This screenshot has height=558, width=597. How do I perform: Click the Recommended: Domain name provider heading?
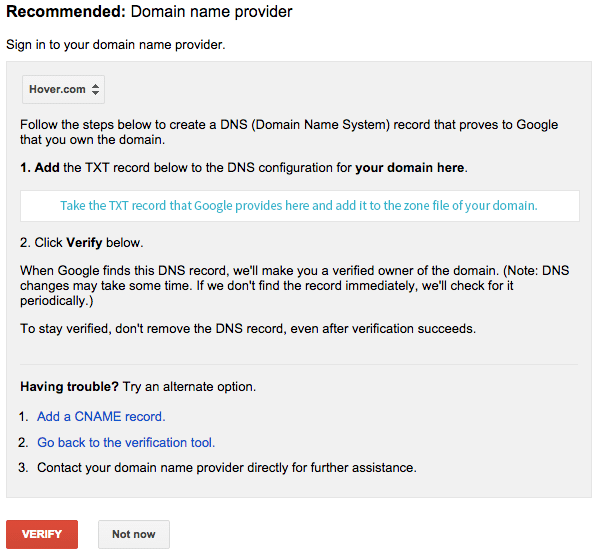149,12
